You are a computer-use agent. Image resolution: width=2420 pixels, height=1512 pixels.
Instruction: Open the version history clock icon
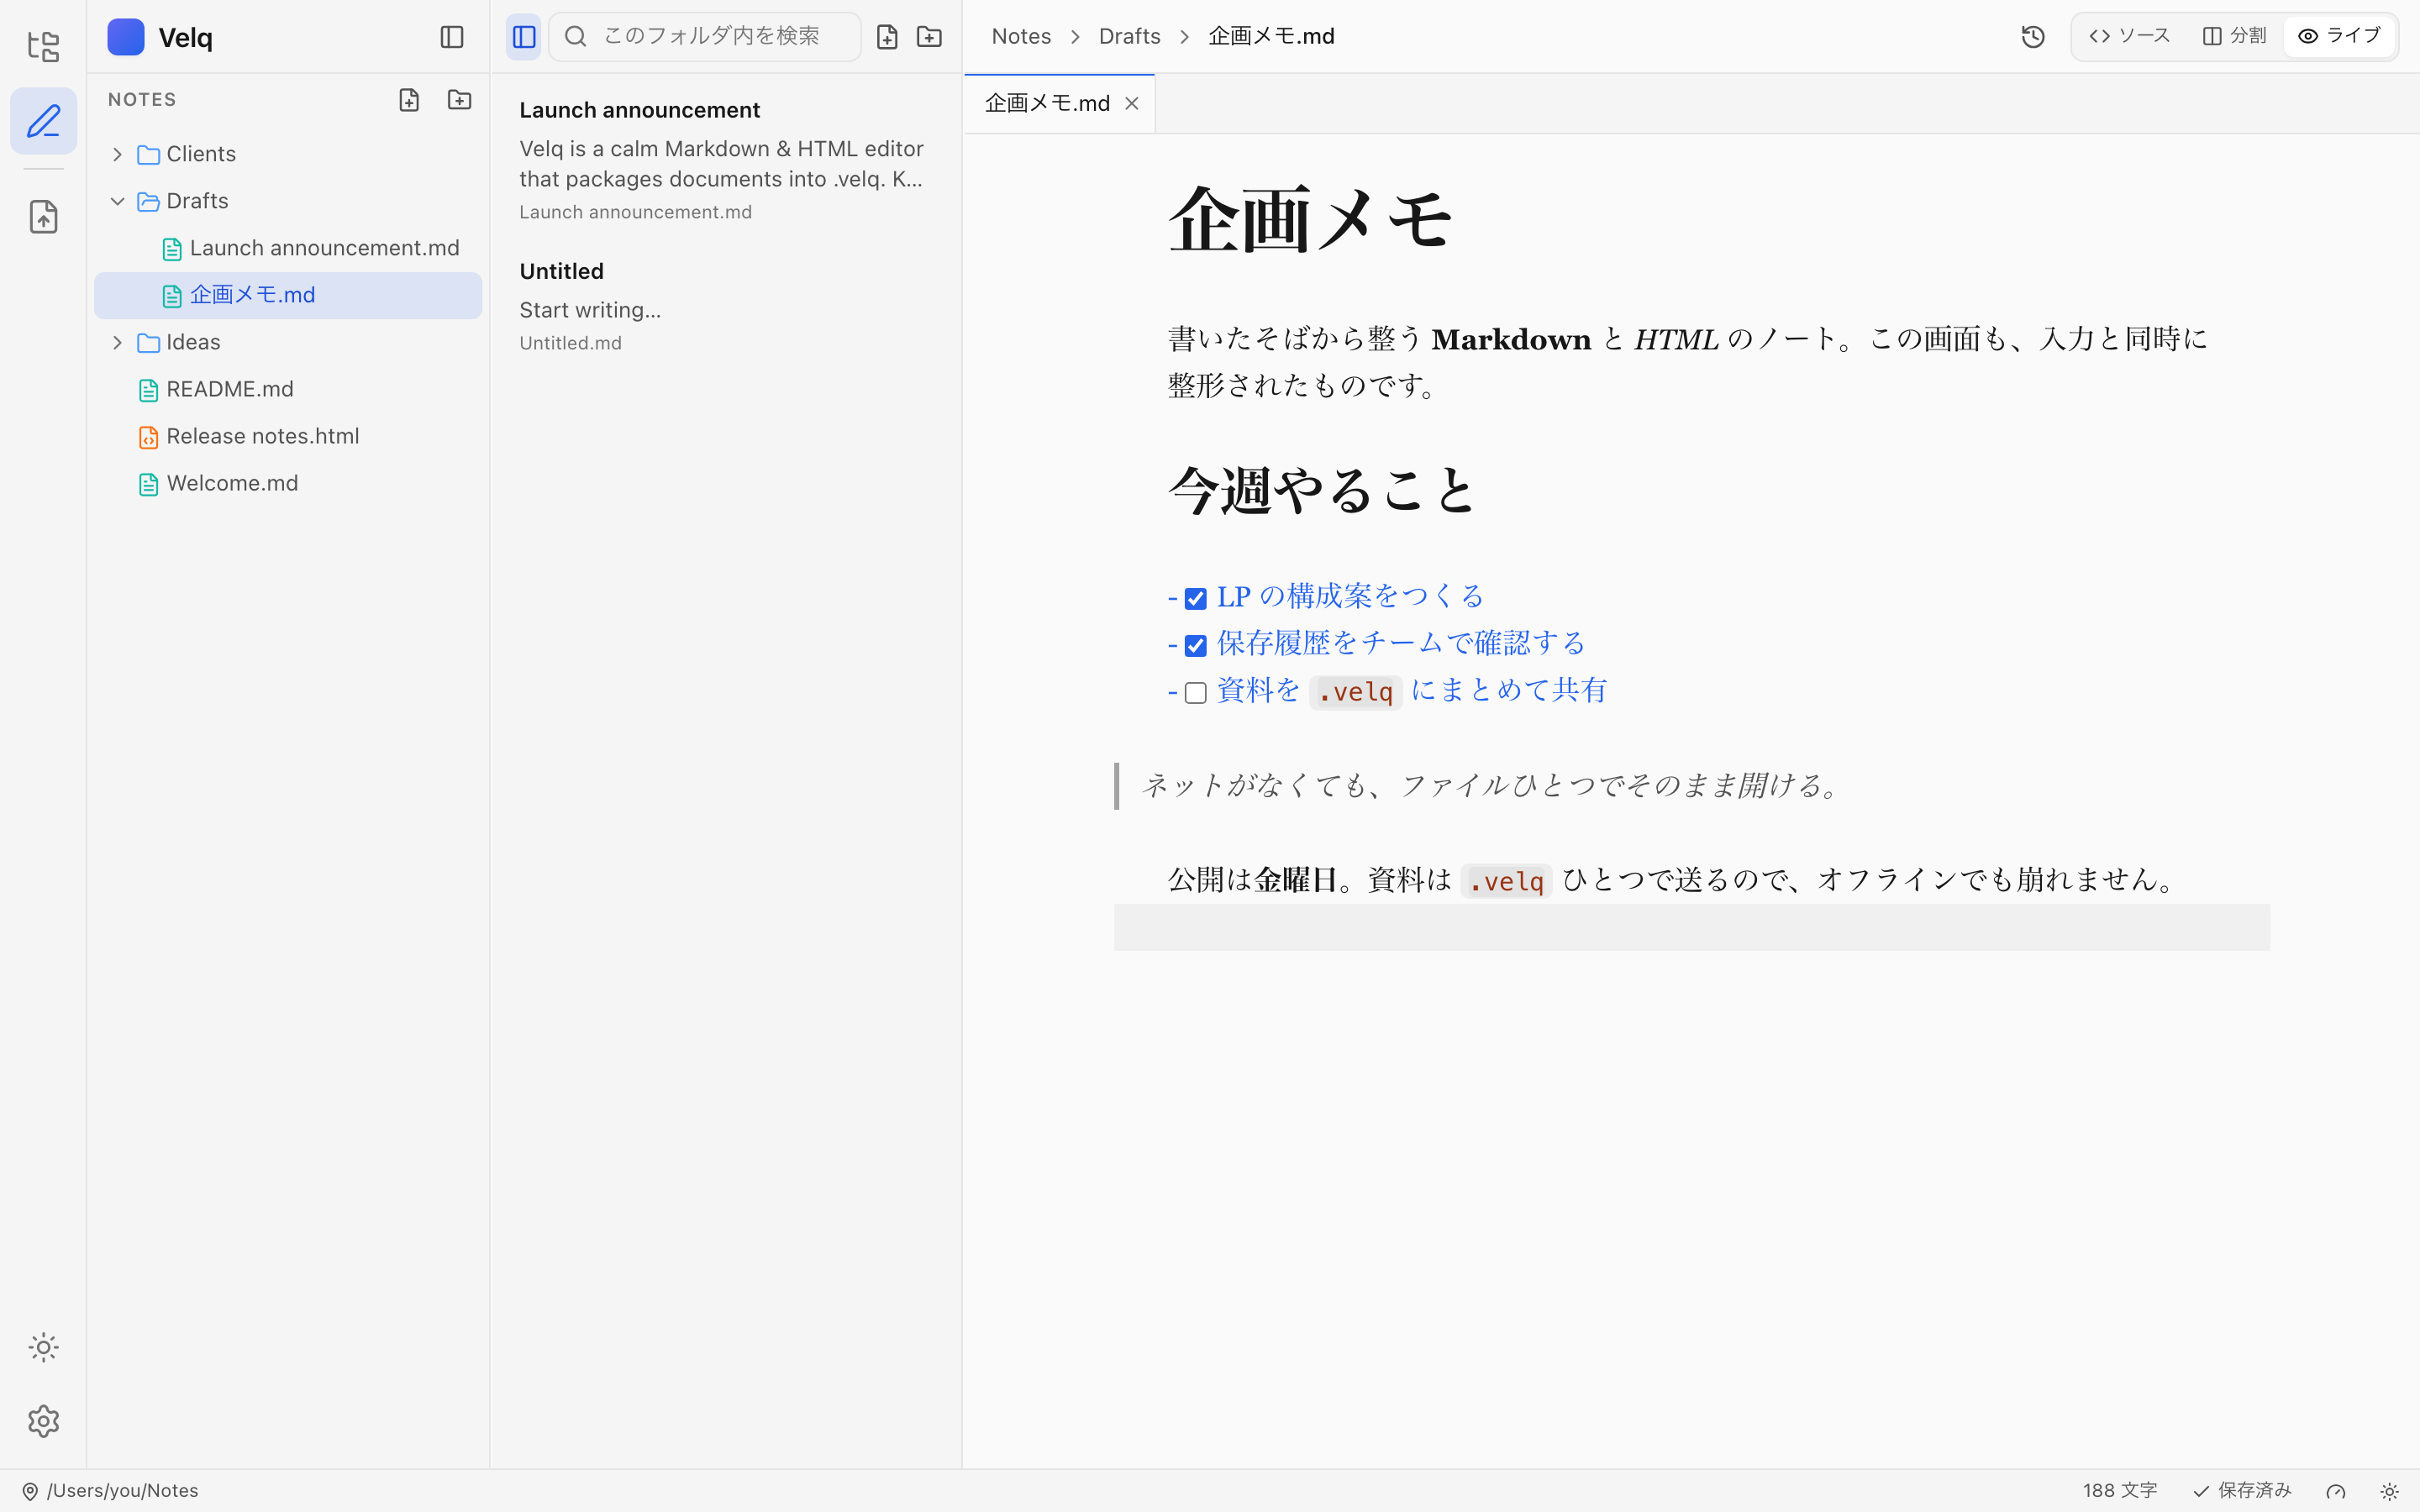pos(2033,37)
